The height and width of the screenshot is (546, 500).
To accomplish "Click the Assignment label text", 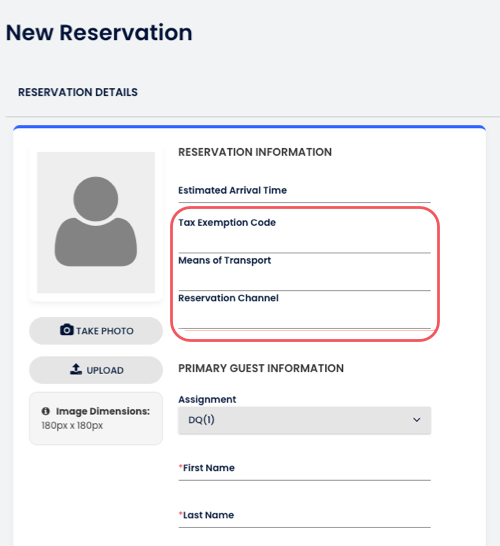I will (x=207, y=399).
